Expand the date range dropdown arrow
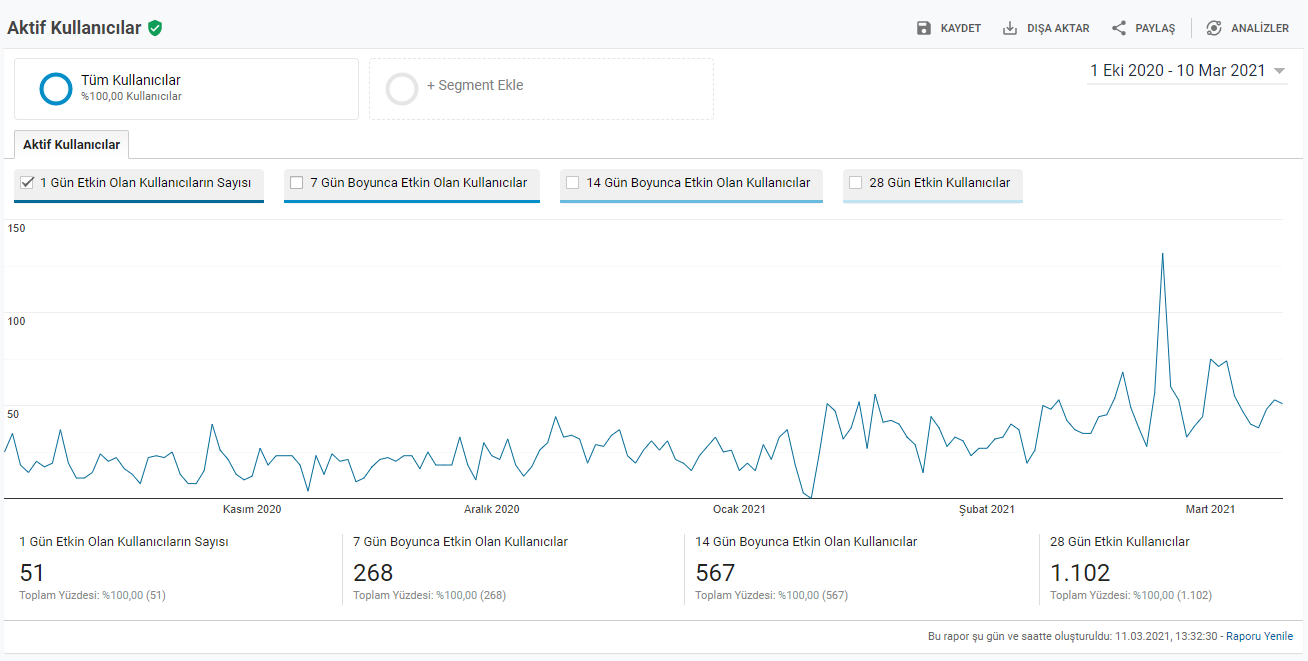This screenshot has height=661, width=1308. pyautogui.click(x=1279, y=71)
